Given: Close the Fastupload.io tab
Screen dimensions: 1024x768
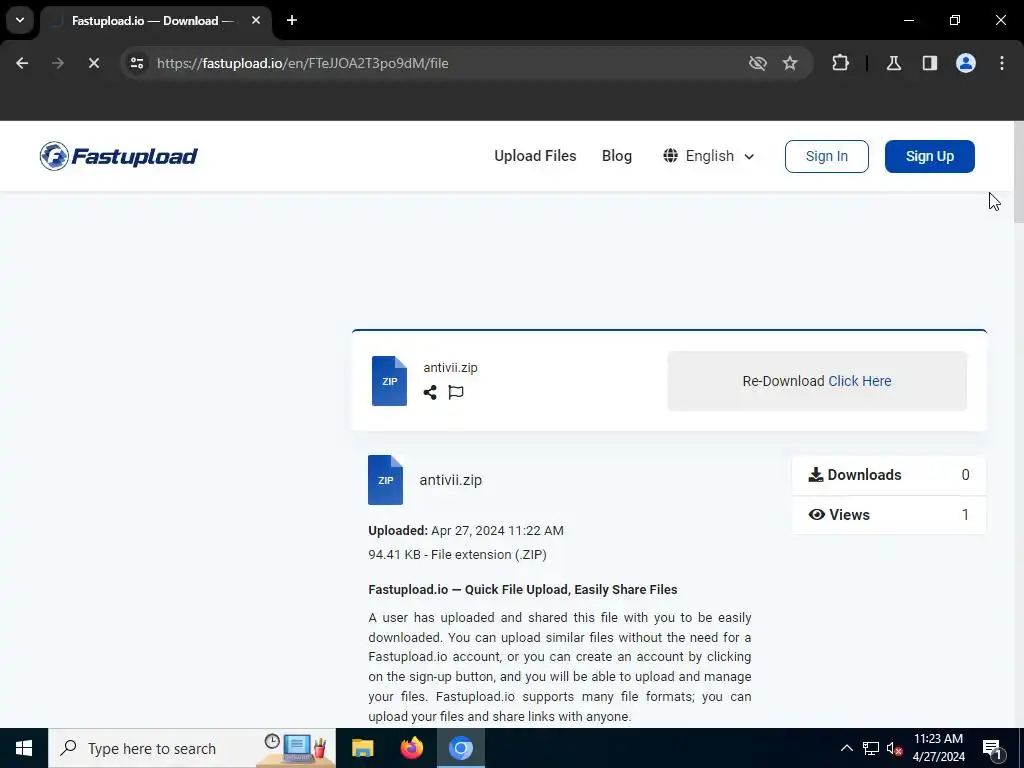Looking at the screenshot, I should click(256, 20).
